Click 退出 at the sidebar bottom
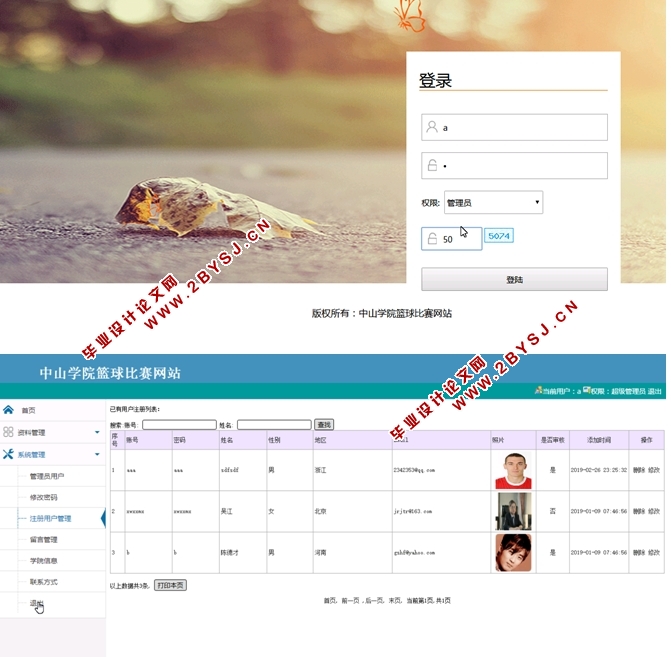This screenshot has width=671, height=657. pyautogui.click(x=36, y=603)
